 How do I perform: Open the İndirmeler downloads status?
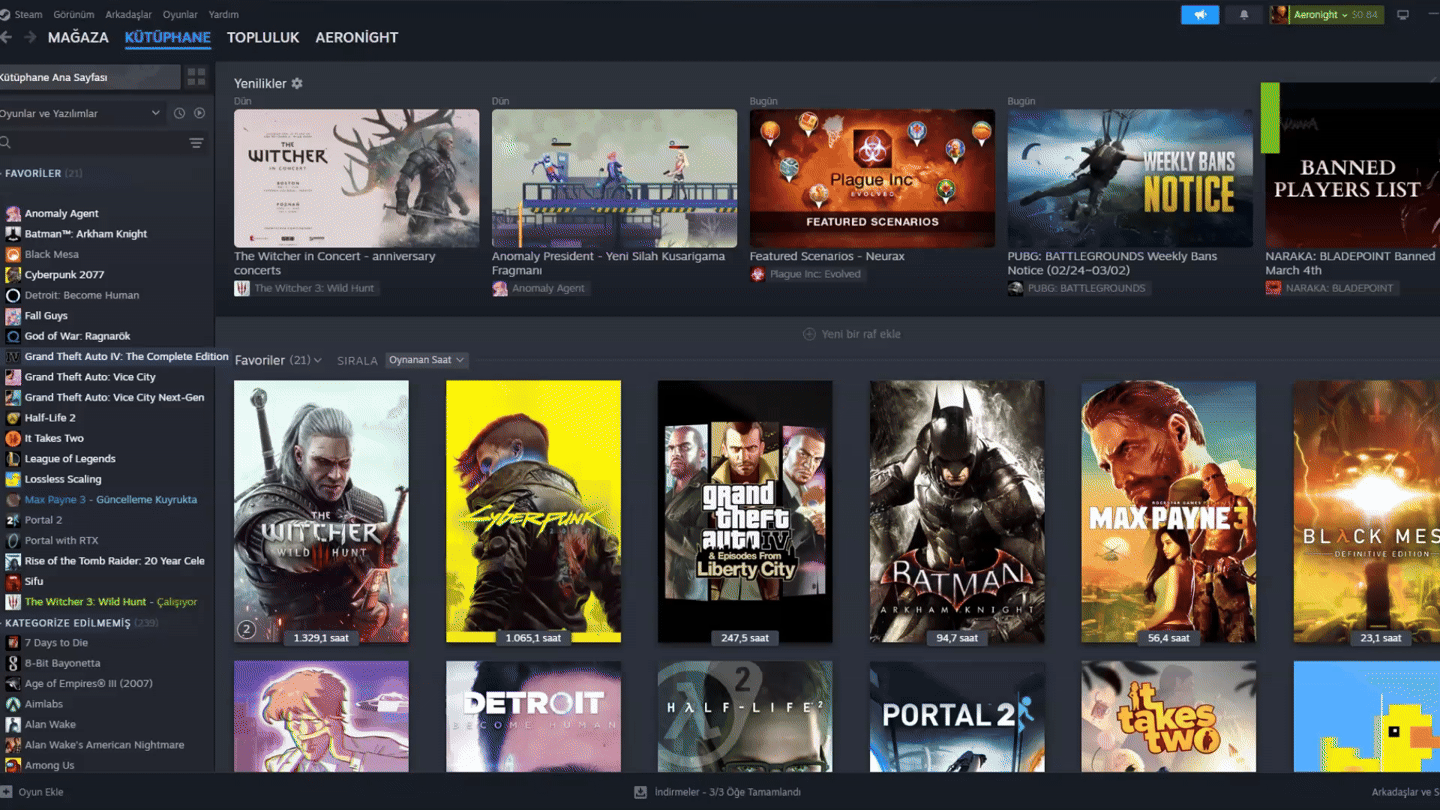pyautogui.click(x=718, y=792)
